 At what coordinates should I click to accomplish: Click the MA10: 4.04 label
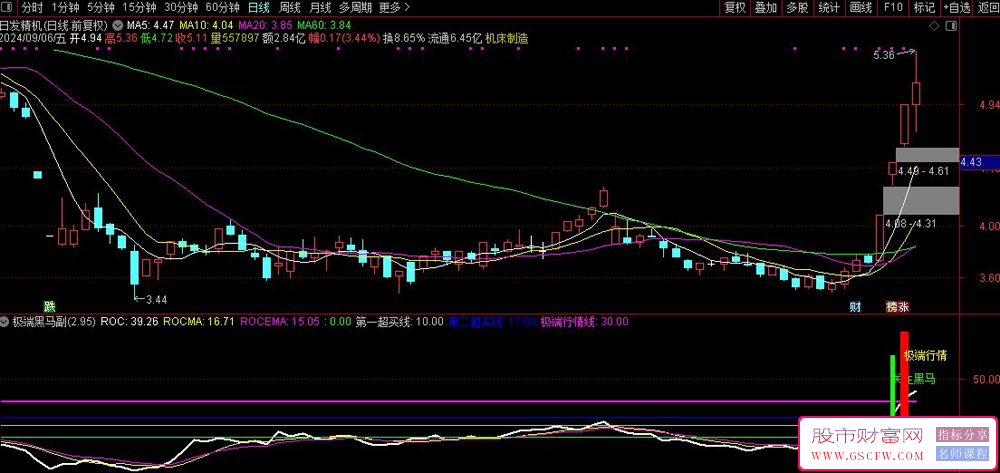207,26
